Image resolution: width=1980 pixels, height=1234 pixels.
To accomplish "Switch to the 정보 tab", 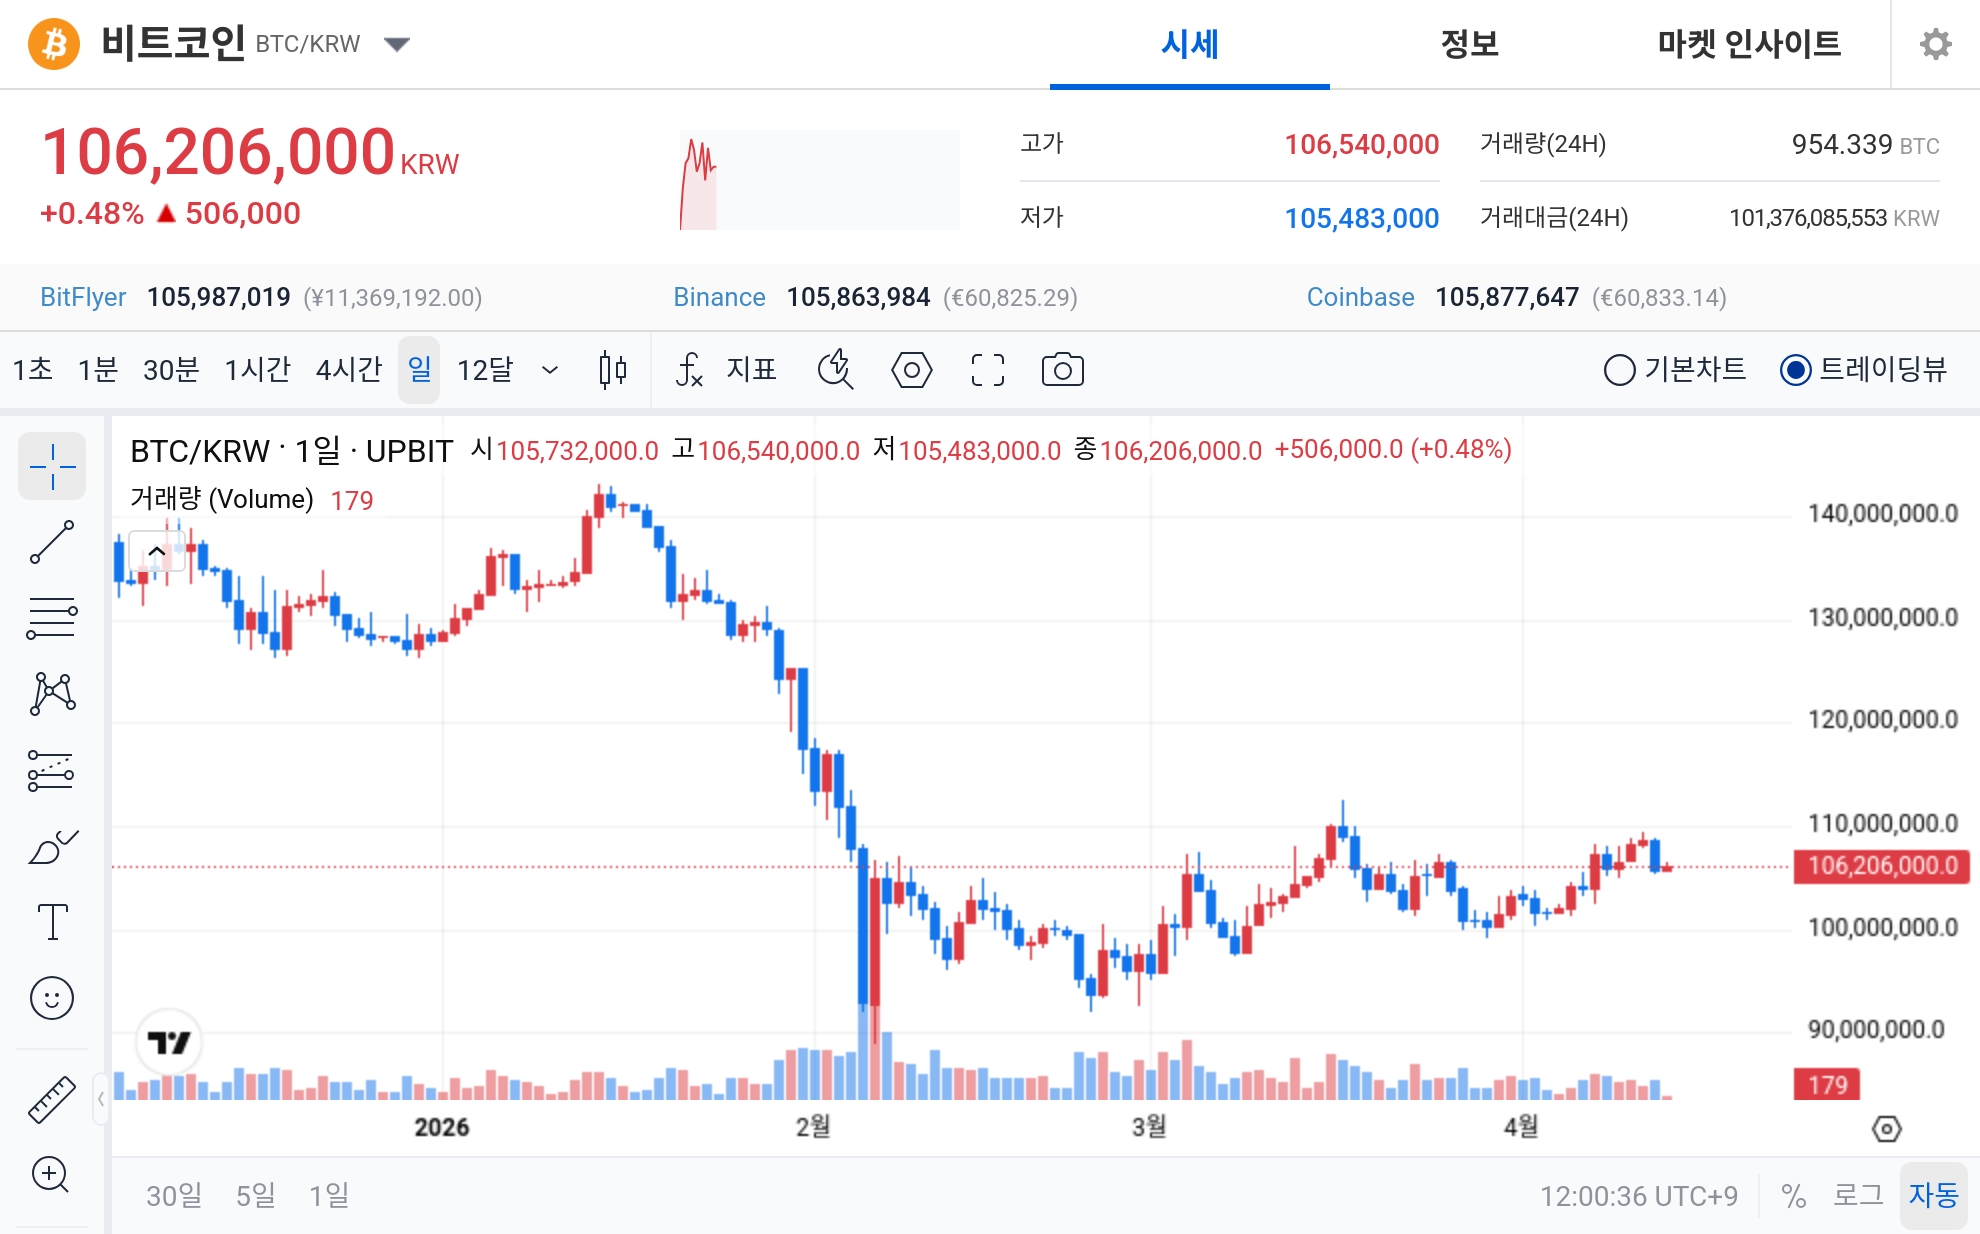I will tap(1468, 44).
